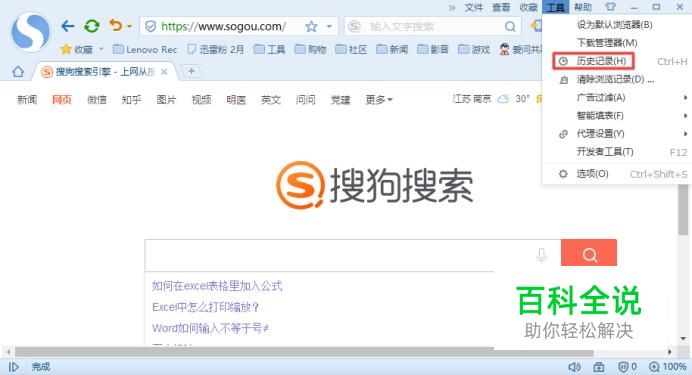Viewport: 692px width, 375px height.
Task: Select the 搜狗搜索引擎 browser tab
Action: coord(104,71)
